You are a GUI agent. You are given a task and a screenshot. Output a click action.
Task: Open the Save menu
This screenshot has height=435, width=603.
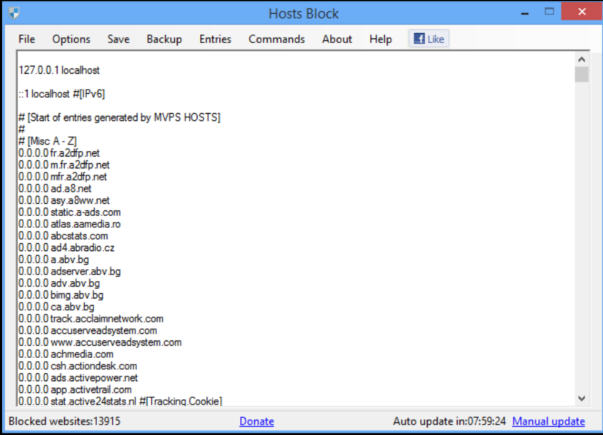pyautogui.click(x=118, y=39)
